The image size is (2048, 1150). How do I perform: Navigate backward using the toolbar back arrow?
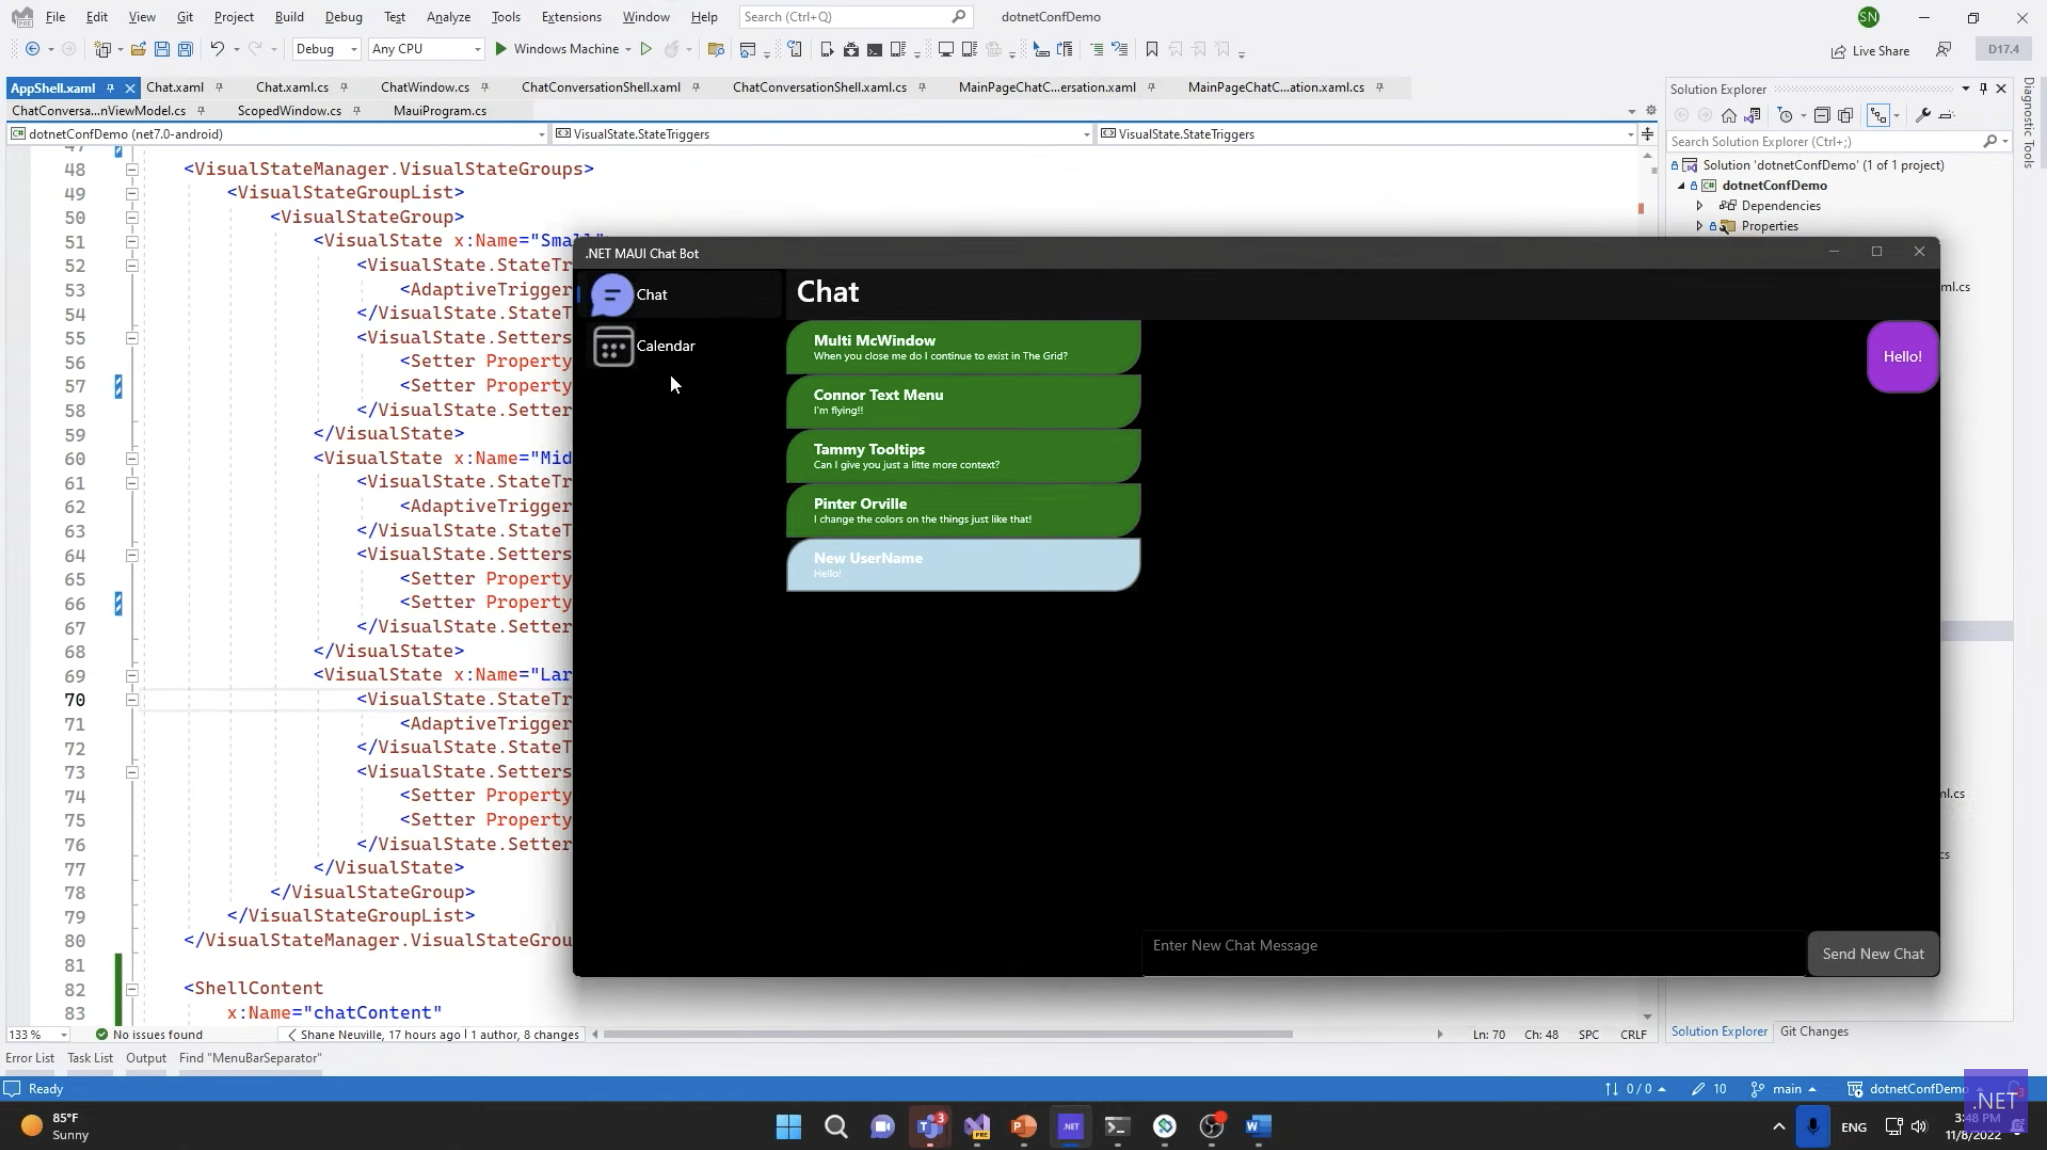coord(33,49)
